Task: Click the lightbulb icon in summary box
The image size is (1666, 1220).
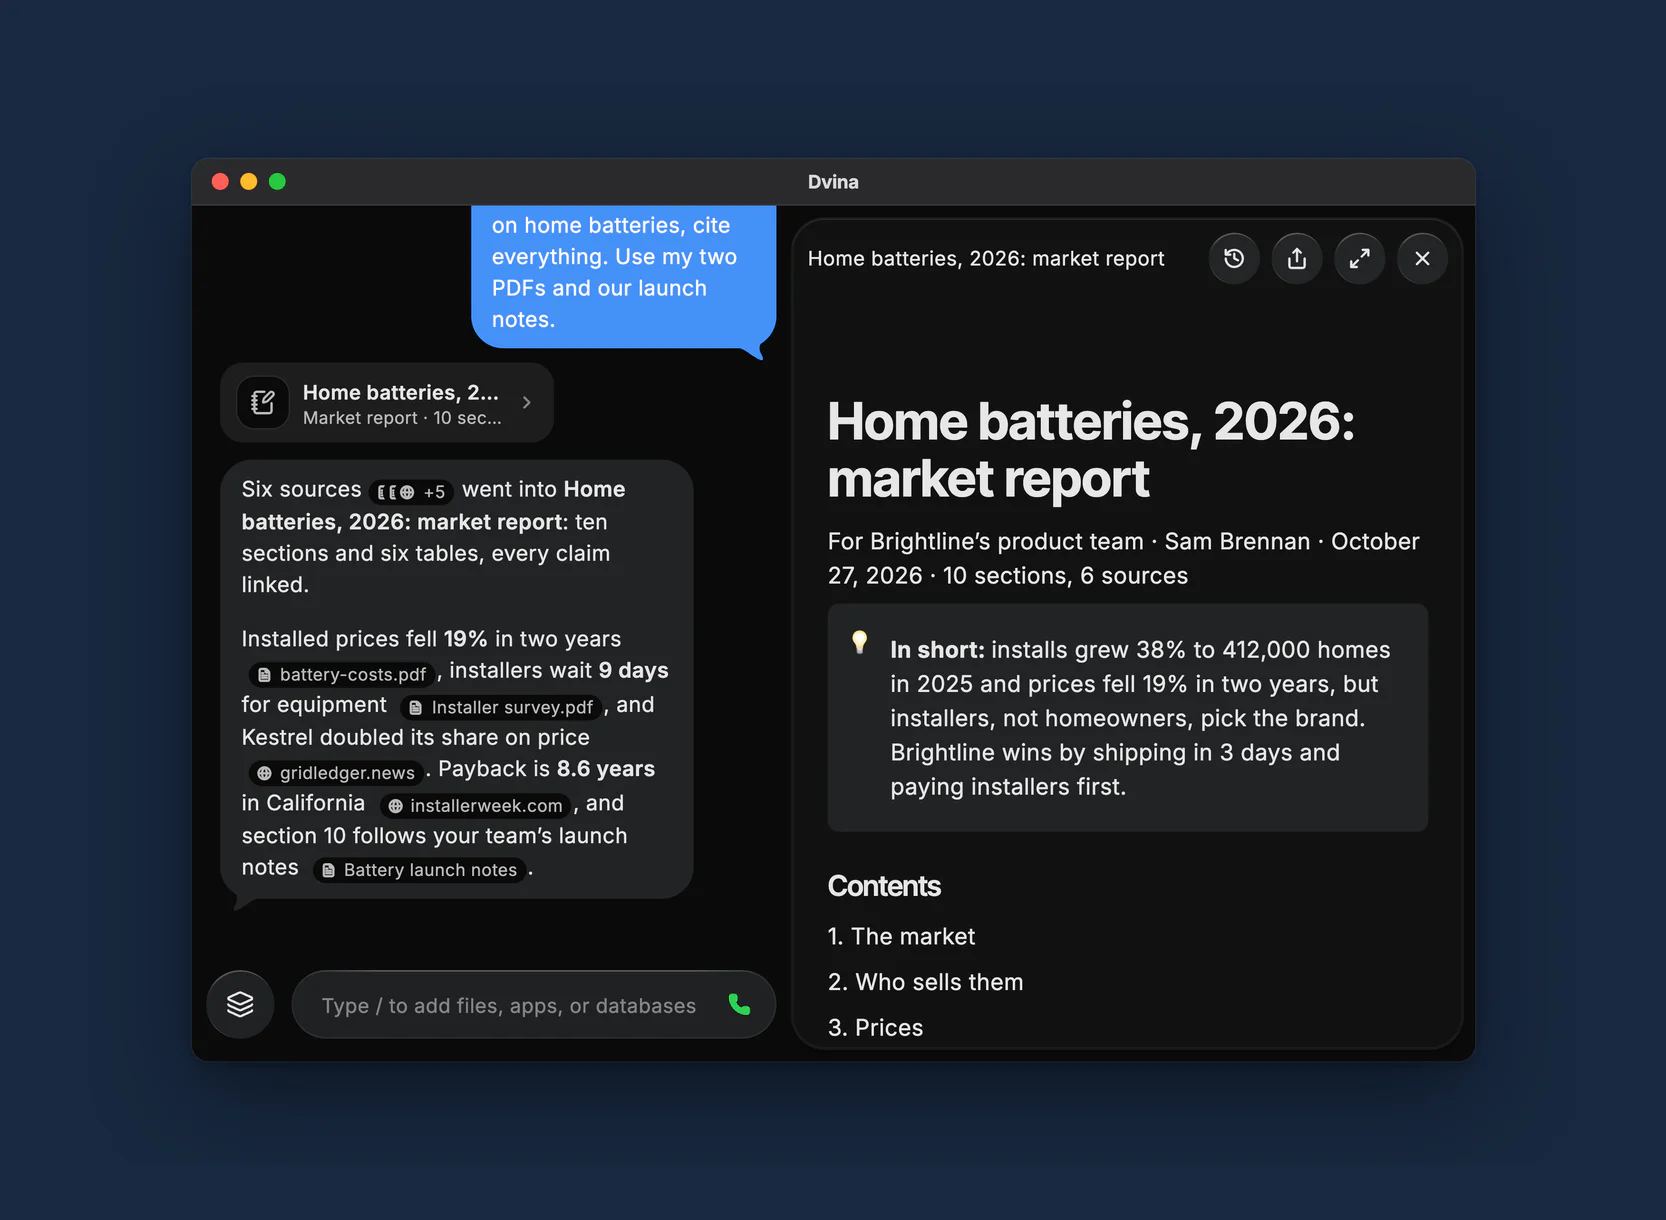Action: tap(859, 642)
